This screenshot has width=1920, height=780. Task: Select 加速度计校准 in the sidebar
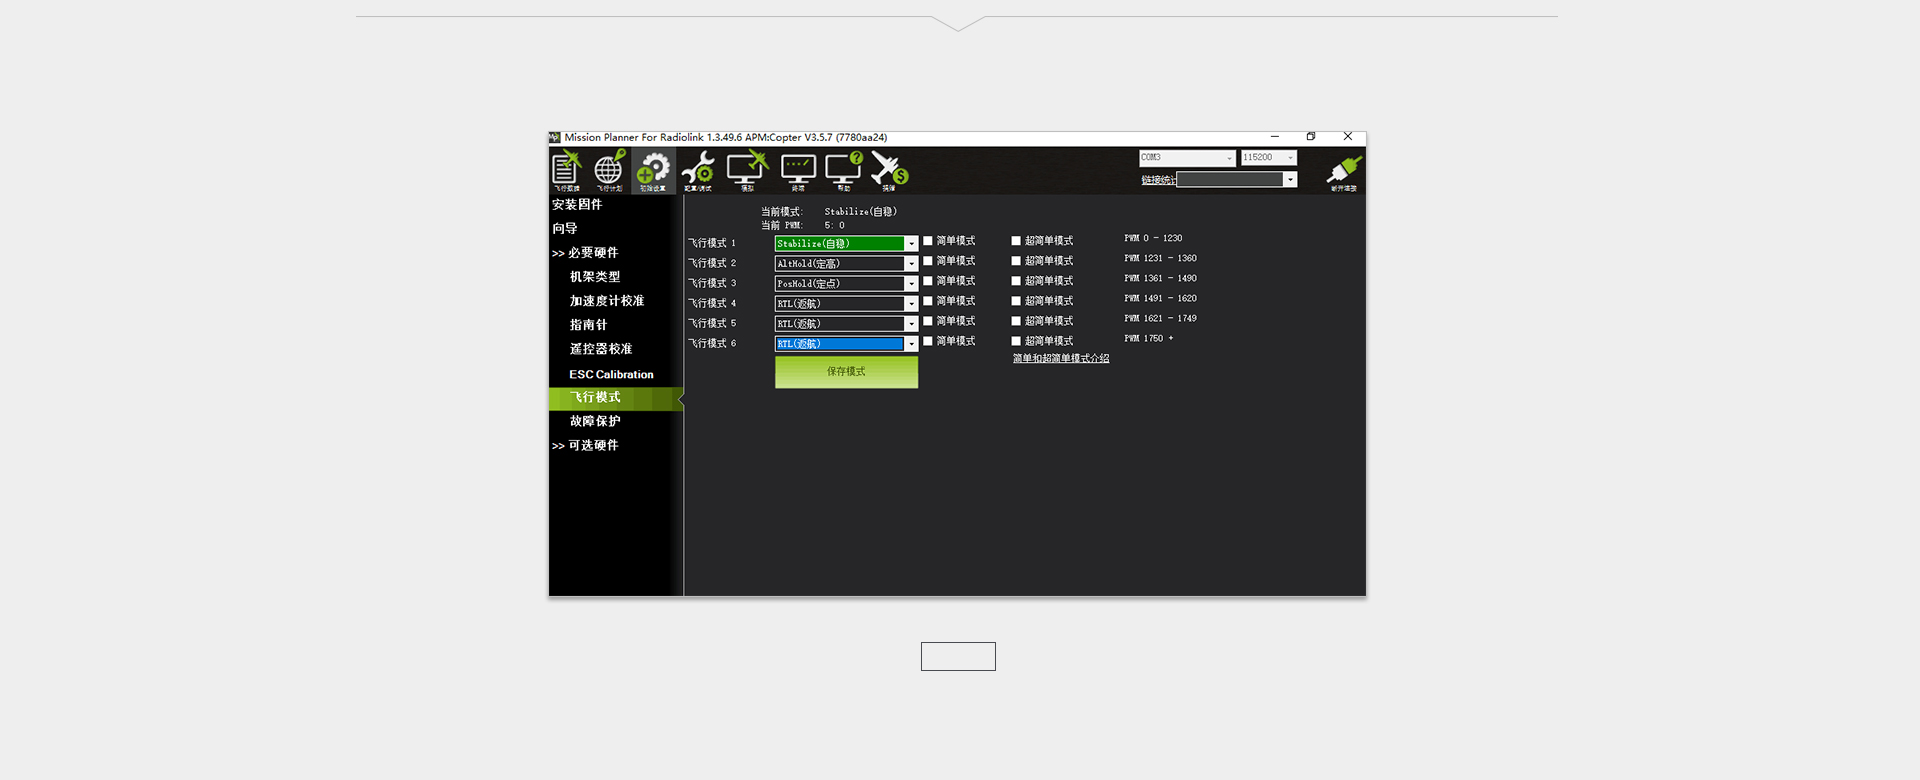607,301
